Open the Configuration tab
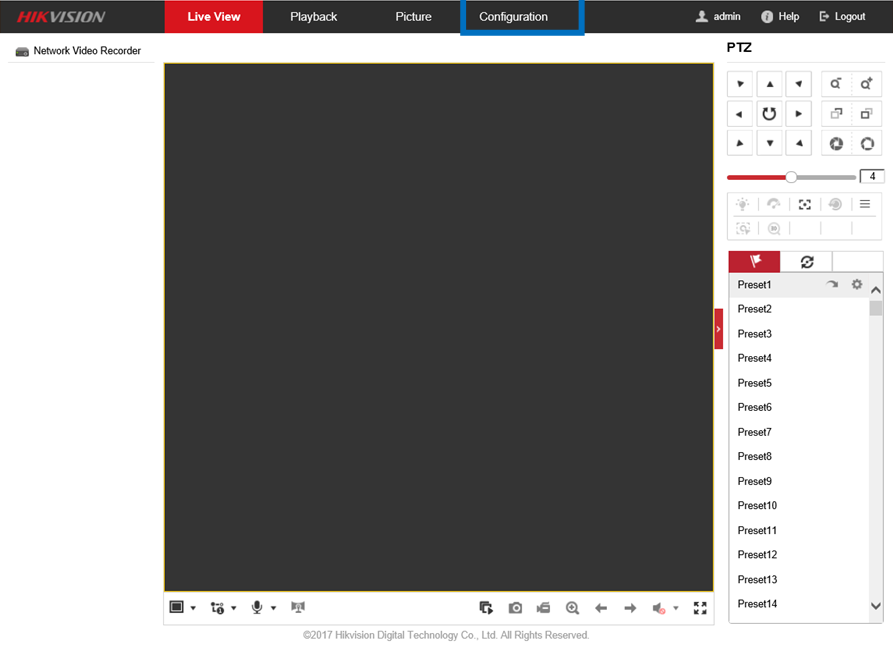 point(513,17)
